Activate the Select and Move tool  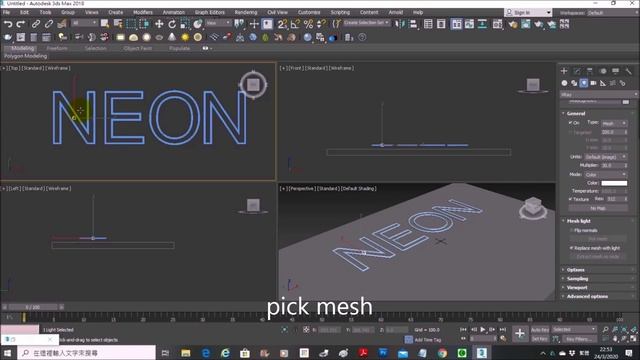pyautogui.click(x=159, y=24)
